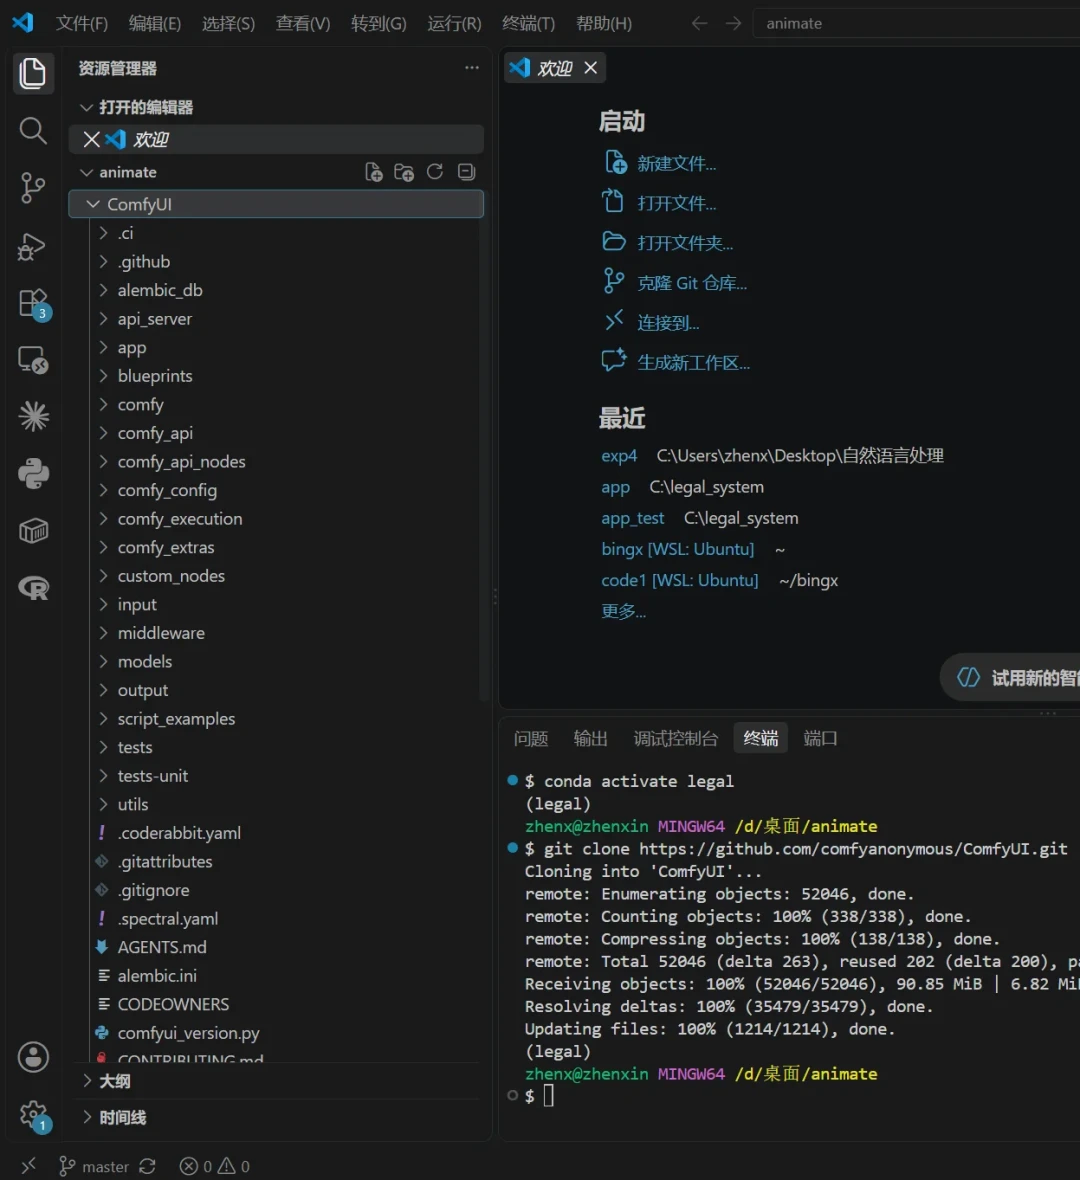Close the 欢迎 editor in open editors list
This screenshot has width=1080, height=1180.
91,139
